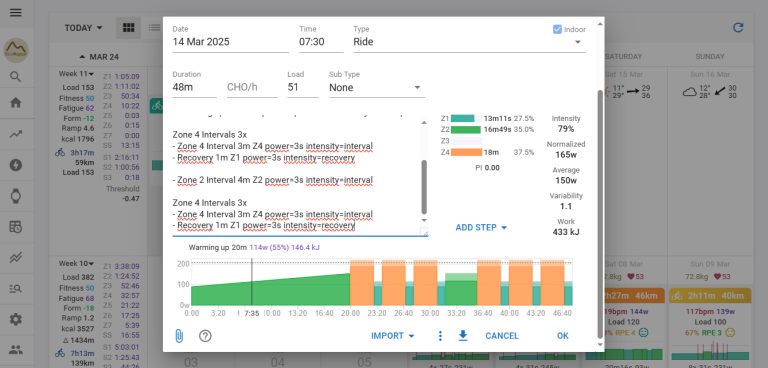Click the textarea resize handle
The width and height of the screenshot is (768, 368).
coord(424,233)
